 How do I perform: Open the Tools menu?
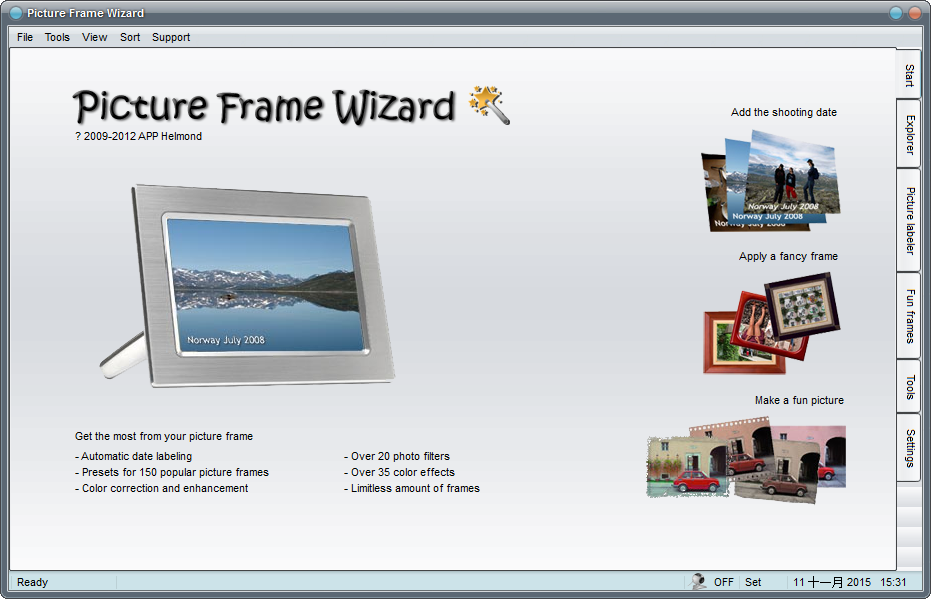57,37
